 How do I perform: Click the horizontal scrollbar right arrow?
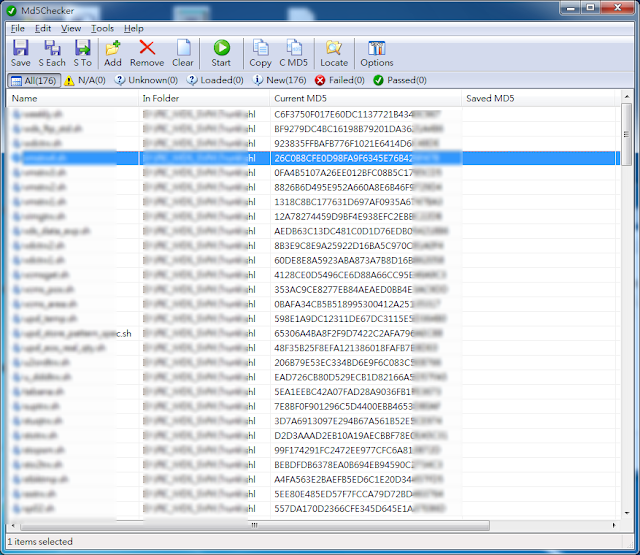[x=614, y=525]
